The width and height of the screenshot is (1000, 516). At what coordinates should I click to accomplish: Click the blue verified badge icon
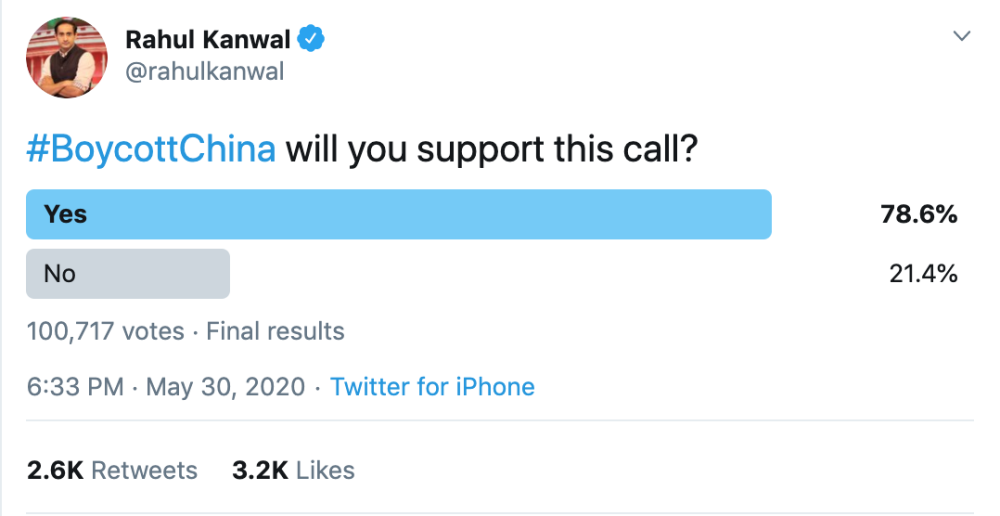pos(313,40)
